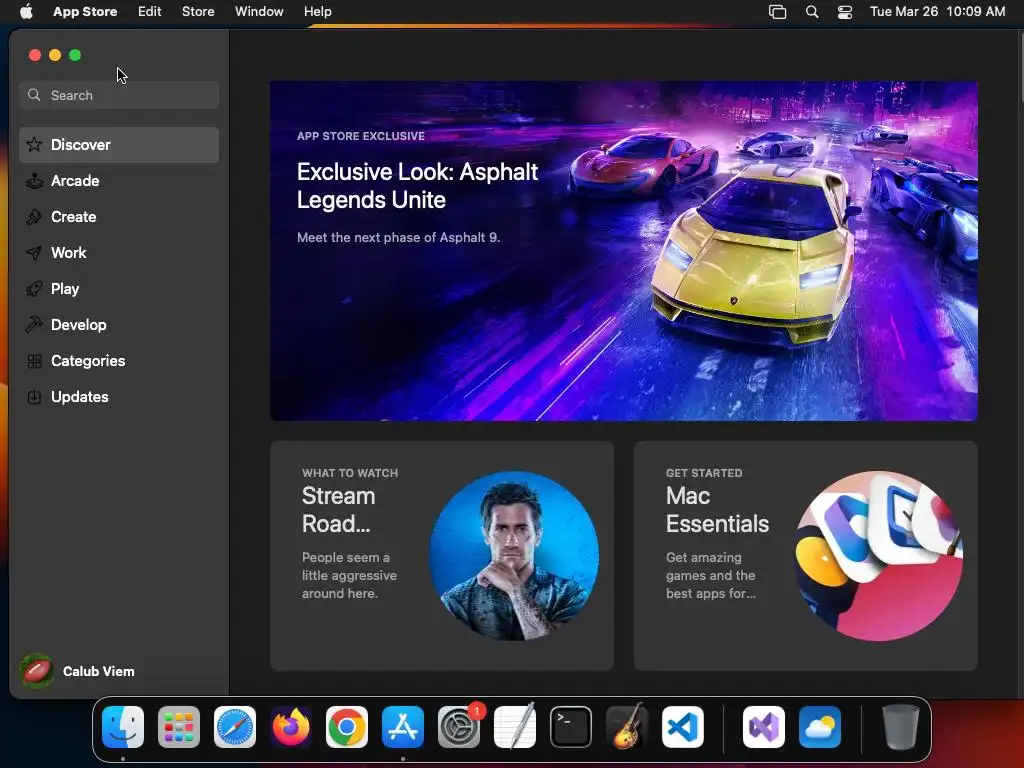Select Play in the sidebar

tap(119, 289)
